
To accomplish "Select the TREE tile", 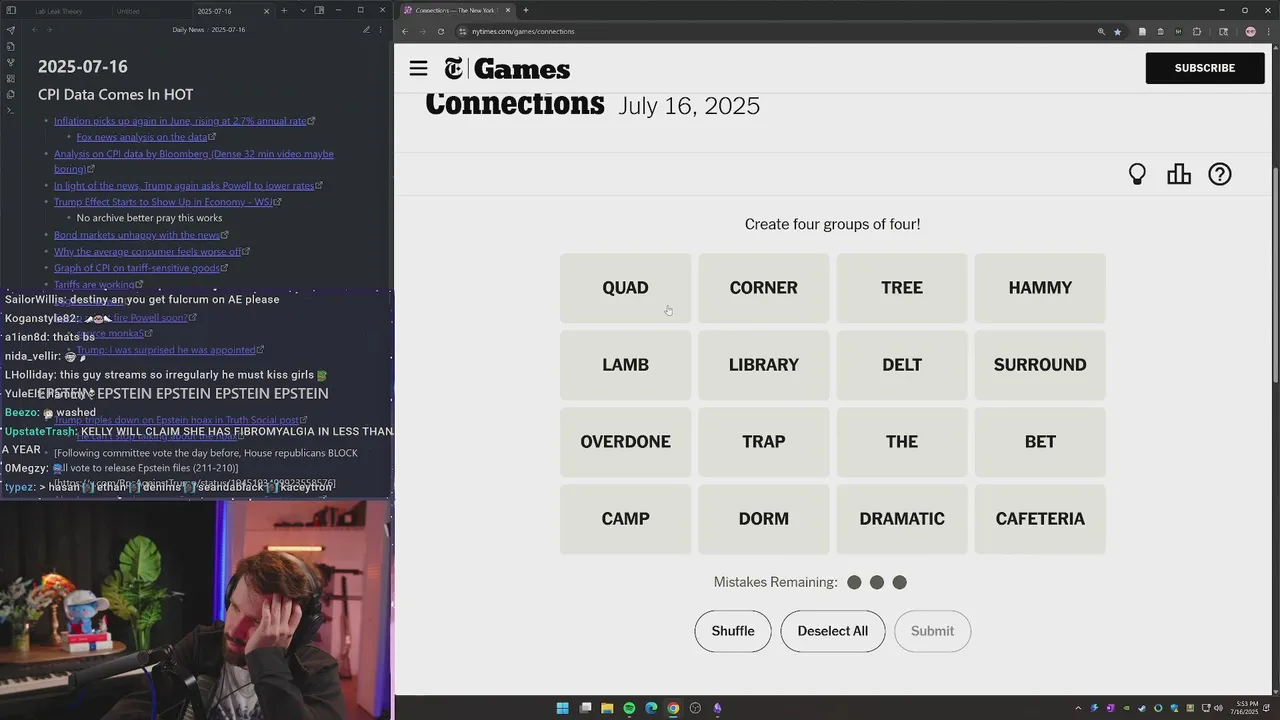I will 902,288.
